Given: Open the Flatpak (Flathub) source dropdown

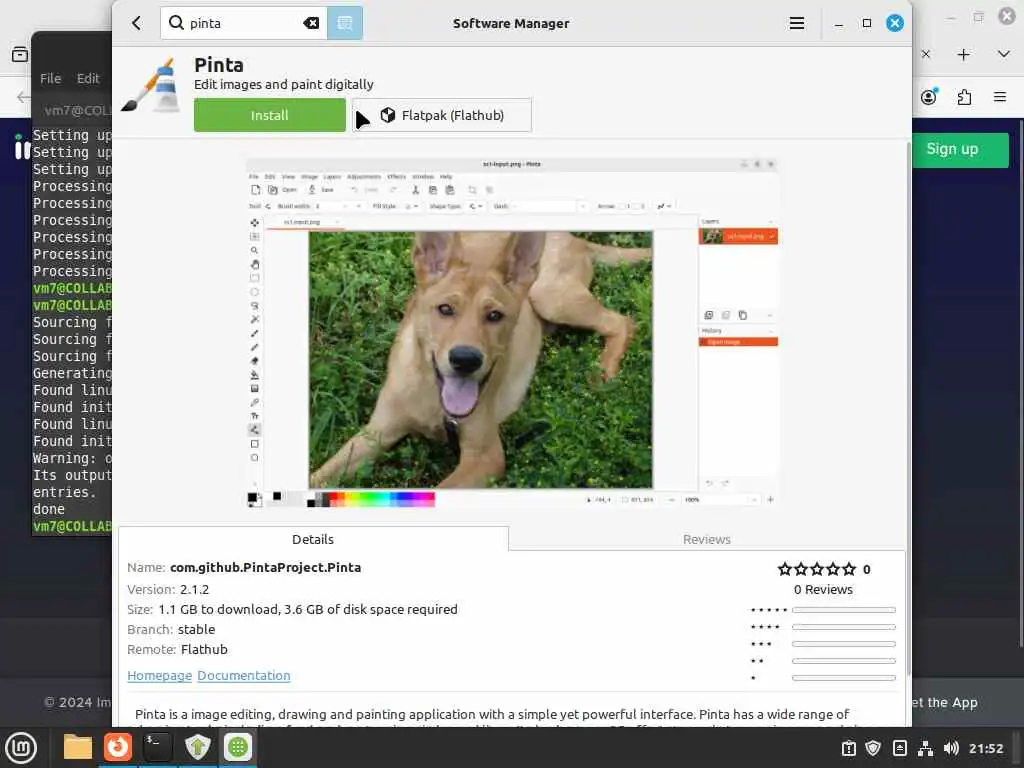Looking at the screenshot, I should pyautogui.click(x=442, y=115).
